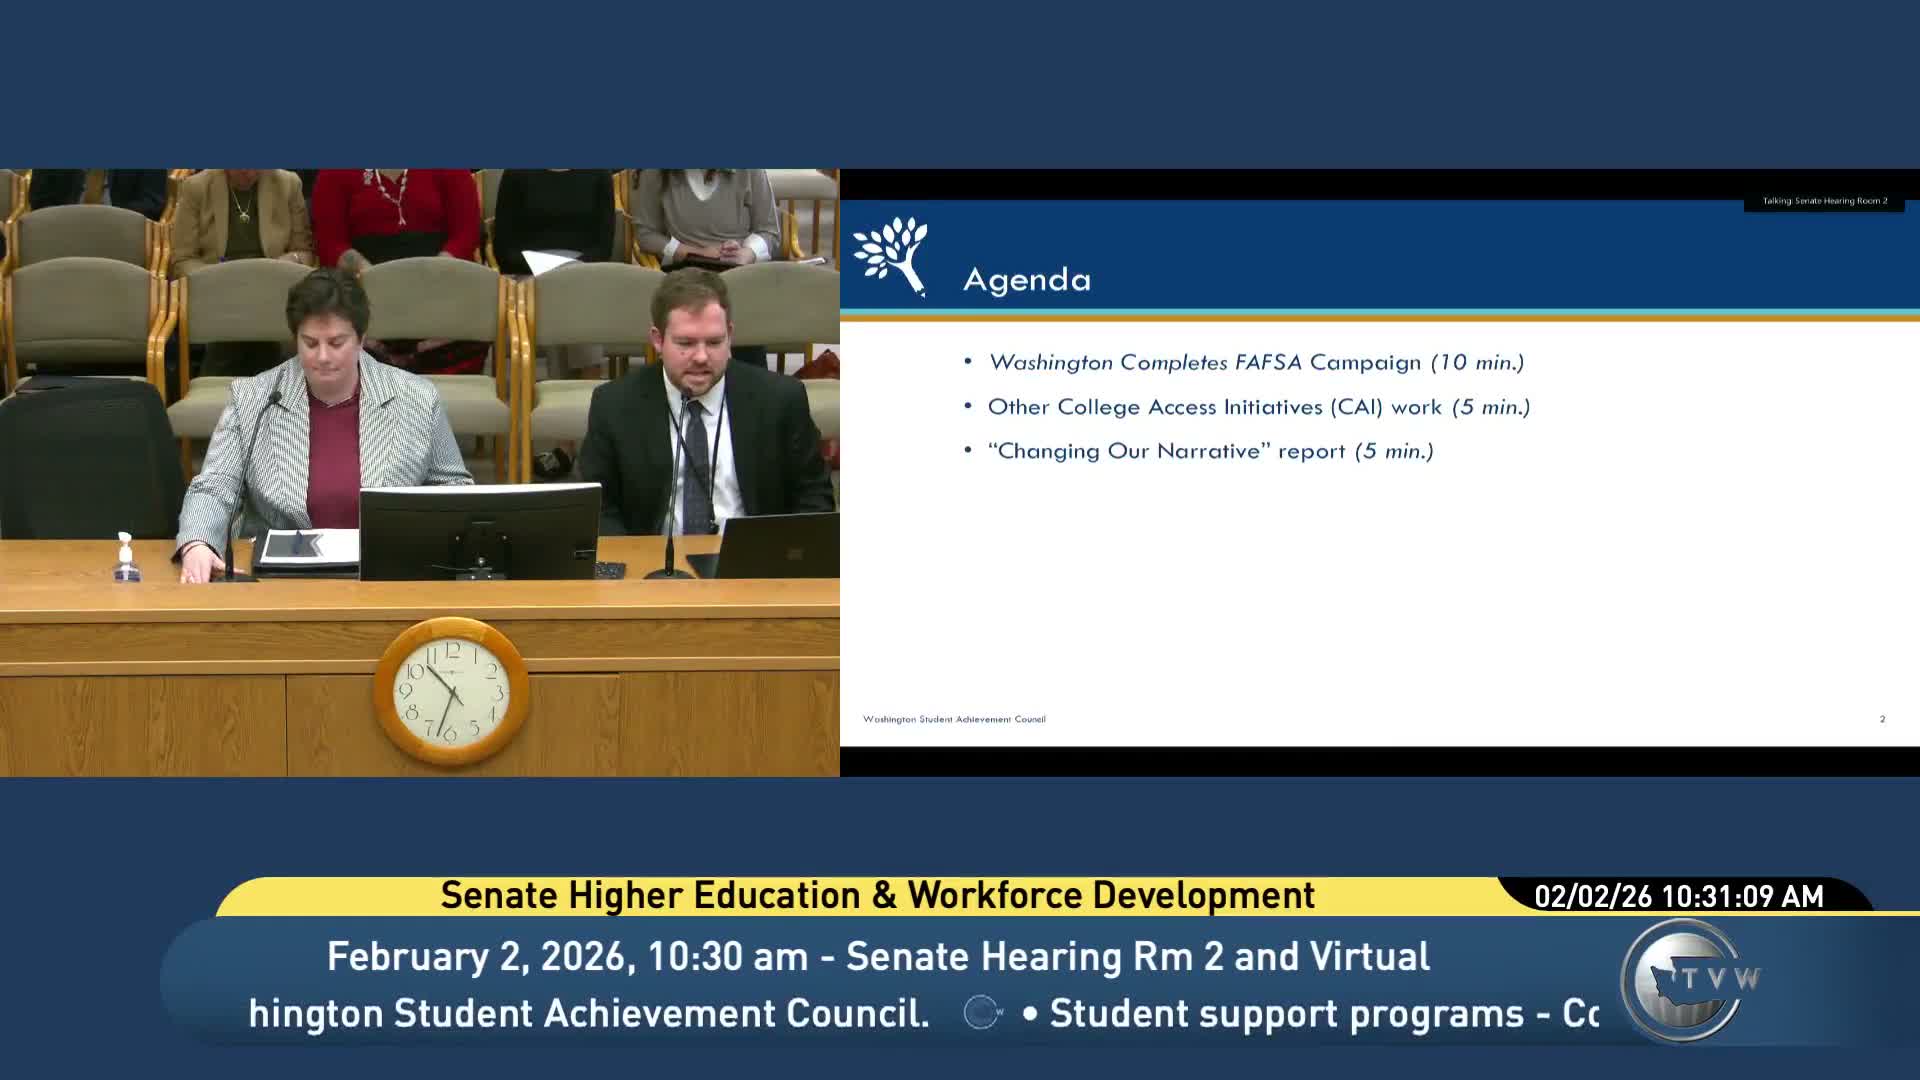The image size is (1920, 1080).
Task: Click Other College Access Initiatives bullet
Action: pyautogui.click(x=1258, y=407)
